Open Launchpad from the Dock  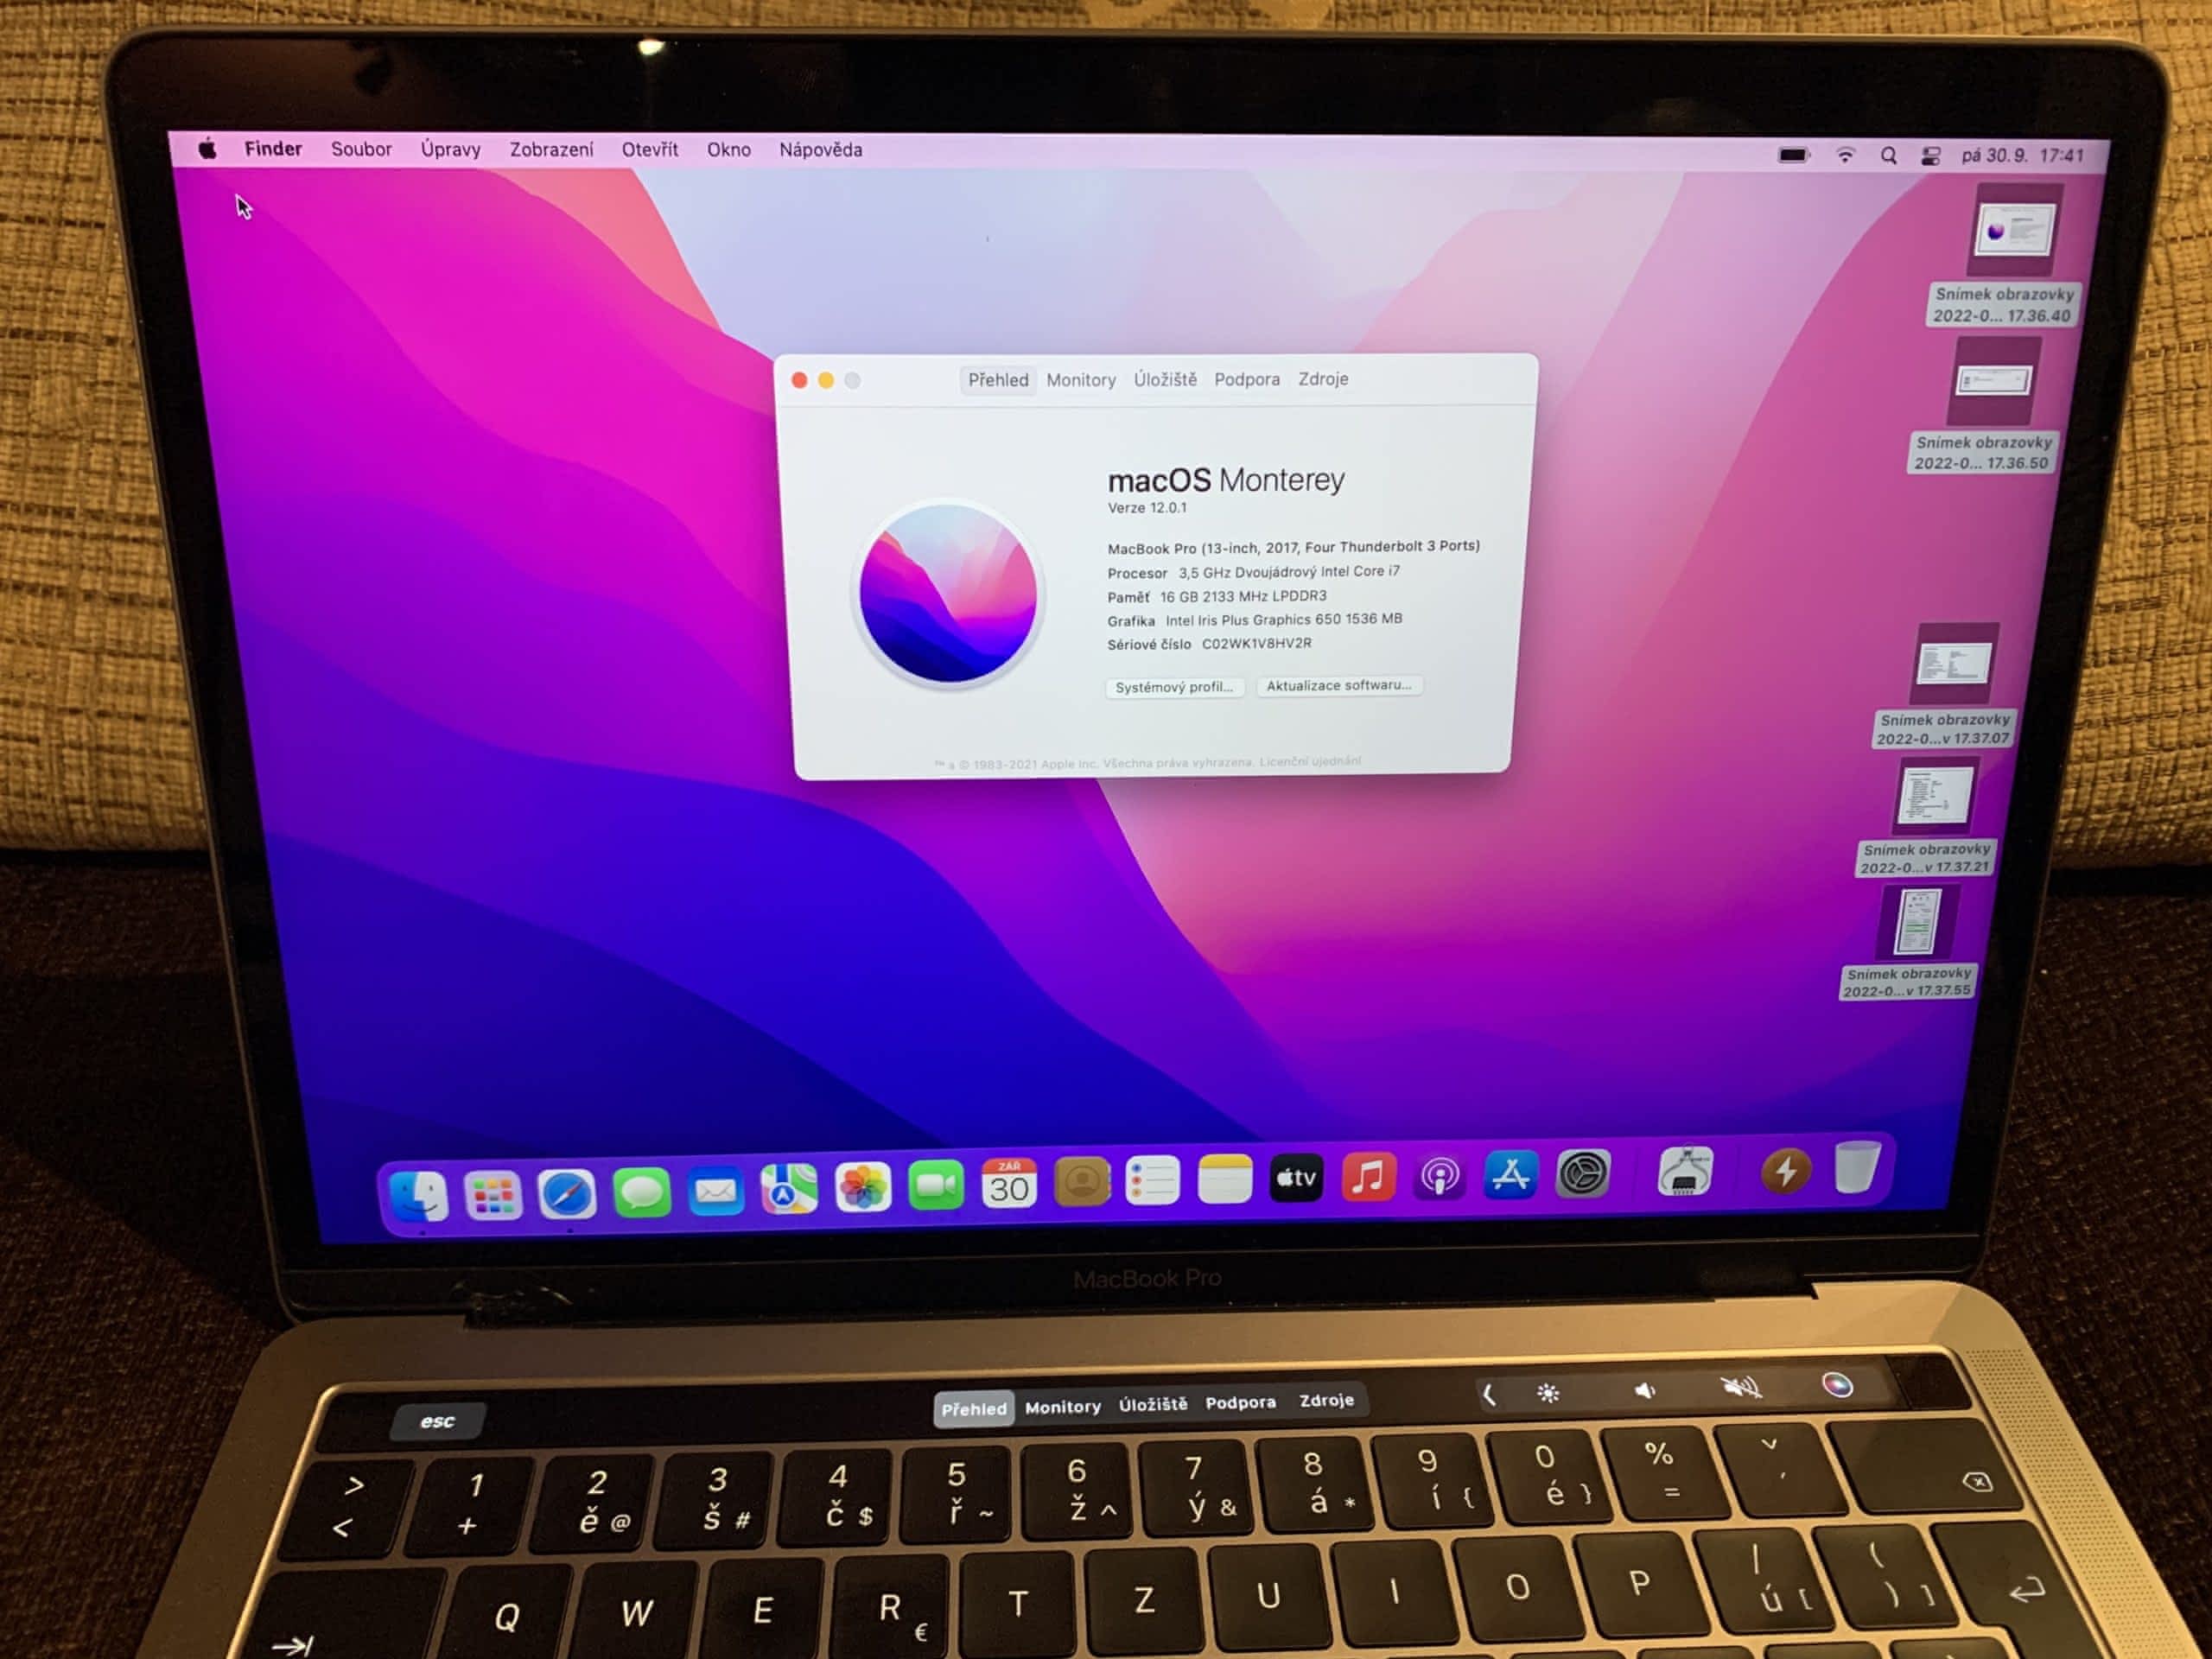pyautogui.click(x=493, y=1195)
